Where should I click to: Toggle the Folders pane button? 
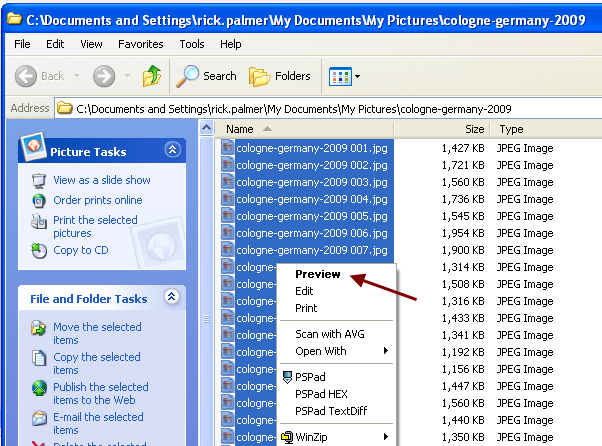[280, 76]
